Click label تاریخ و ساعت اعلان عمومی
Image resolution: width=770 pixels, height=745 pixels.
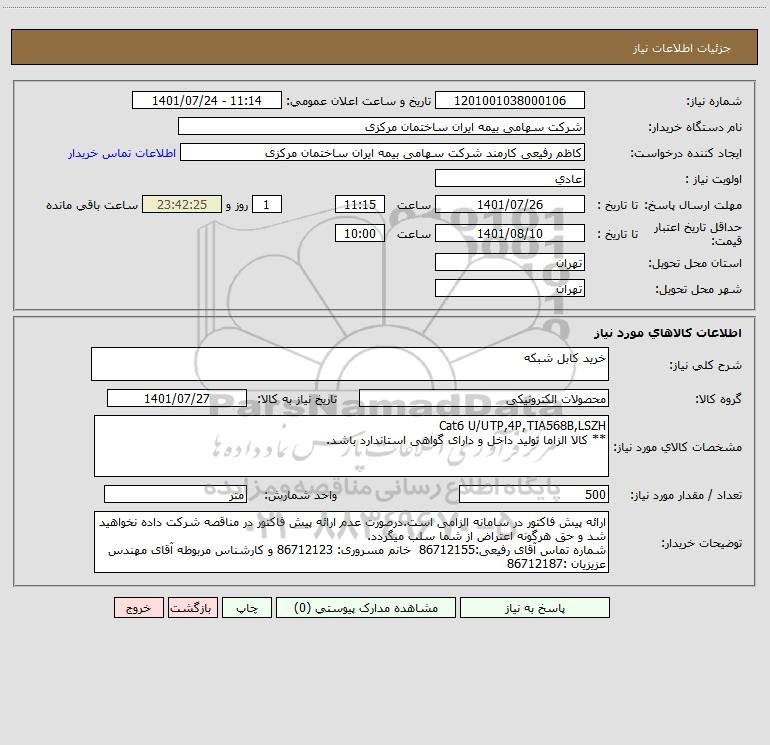pyautogui.click(x=359, y=101)
